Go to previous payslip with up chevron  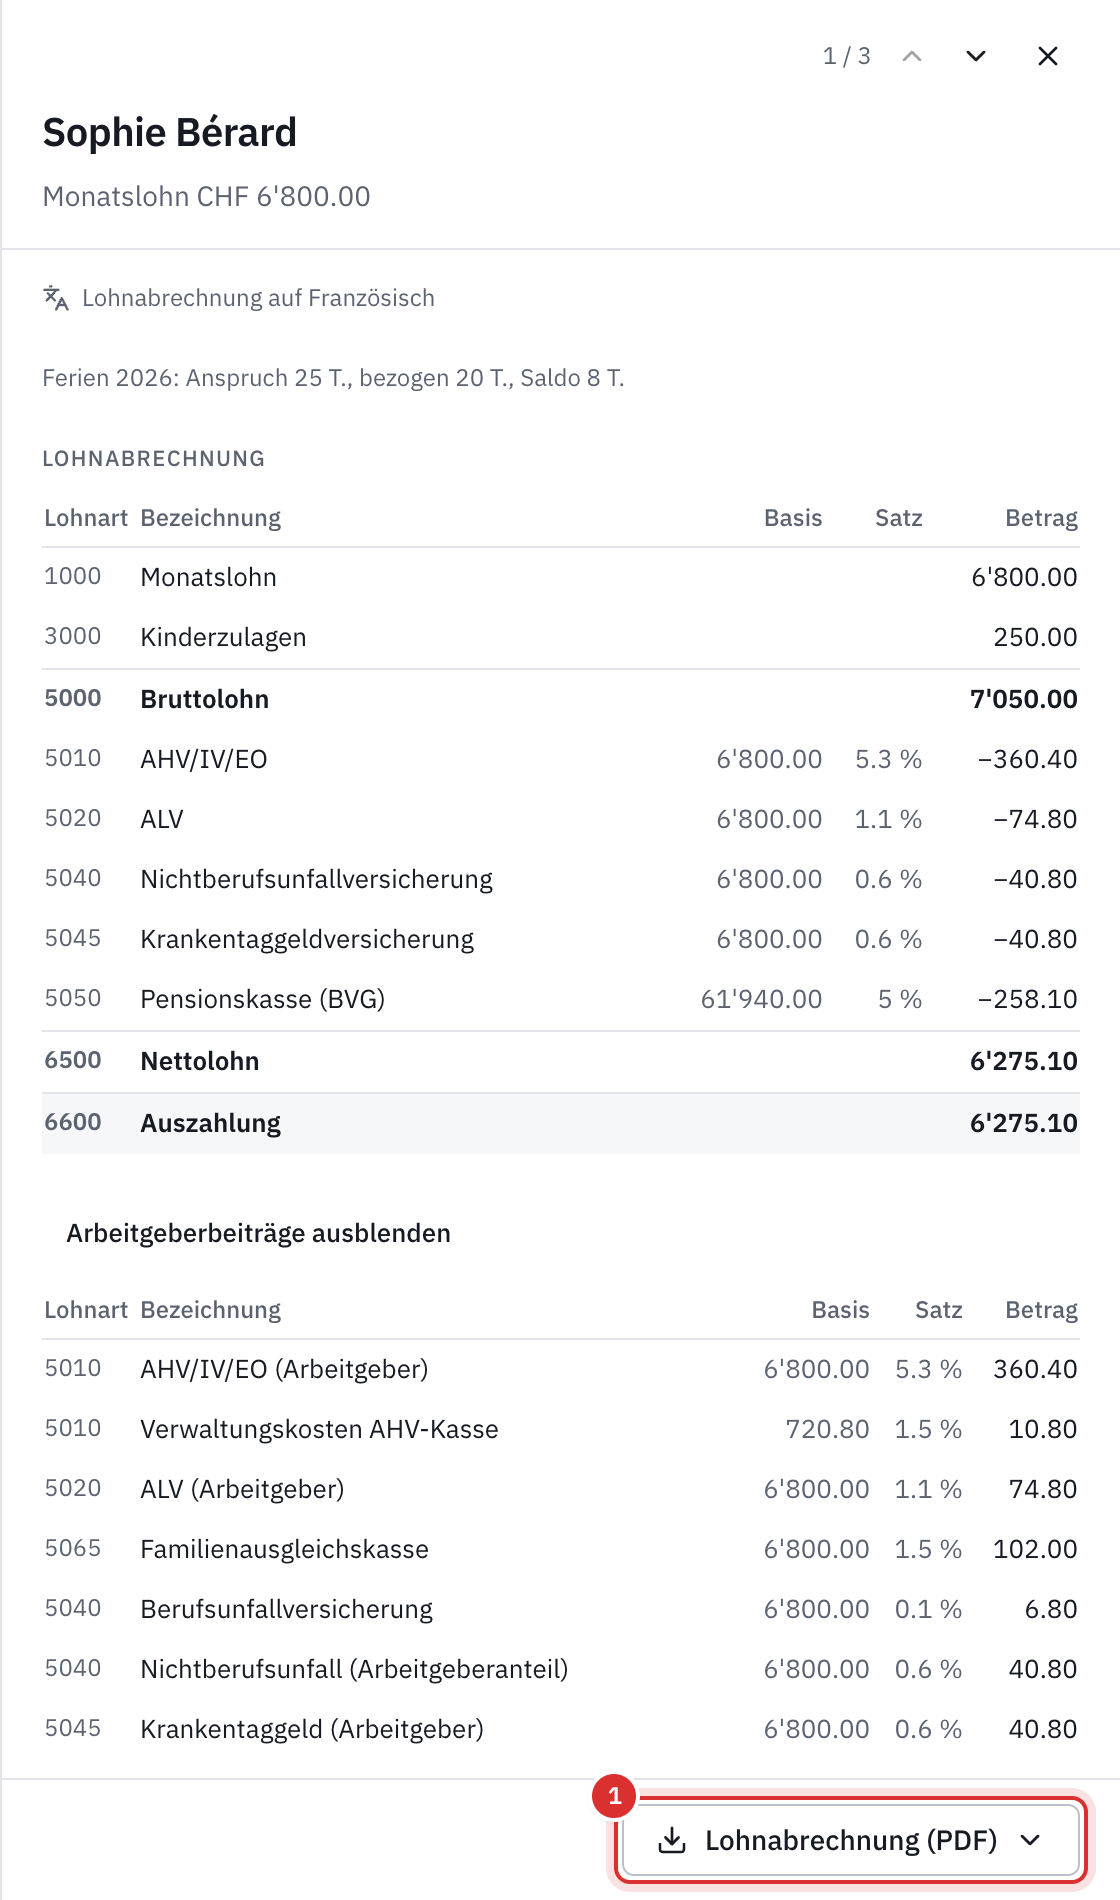911,56
